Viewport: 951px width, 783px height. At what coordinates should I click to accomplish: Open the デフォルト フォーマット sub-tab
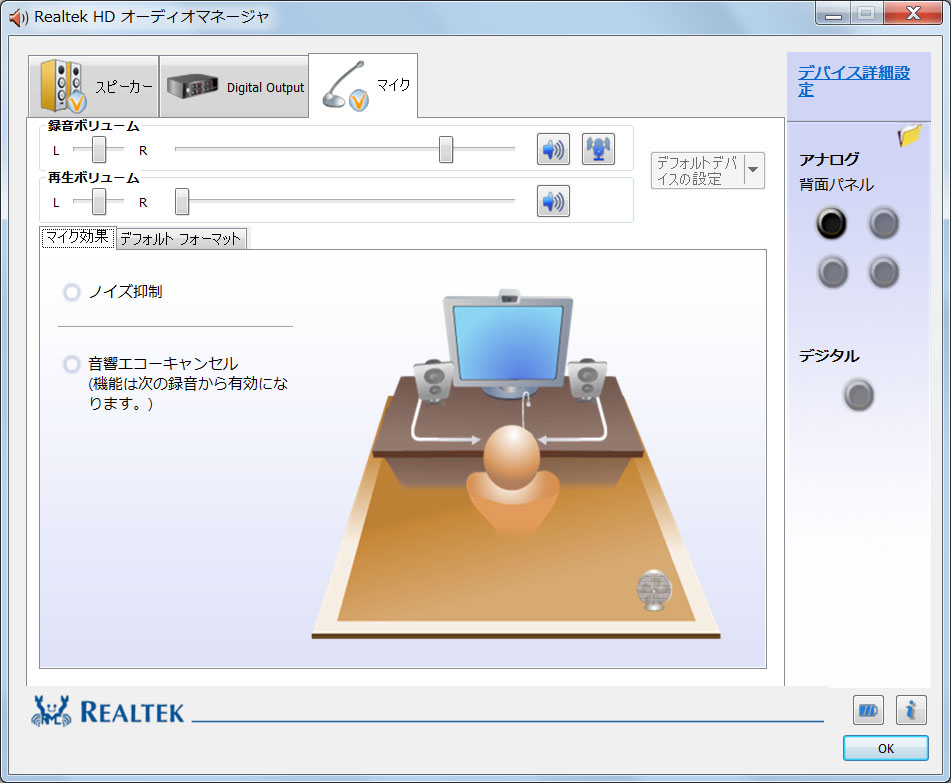(180, 238)
